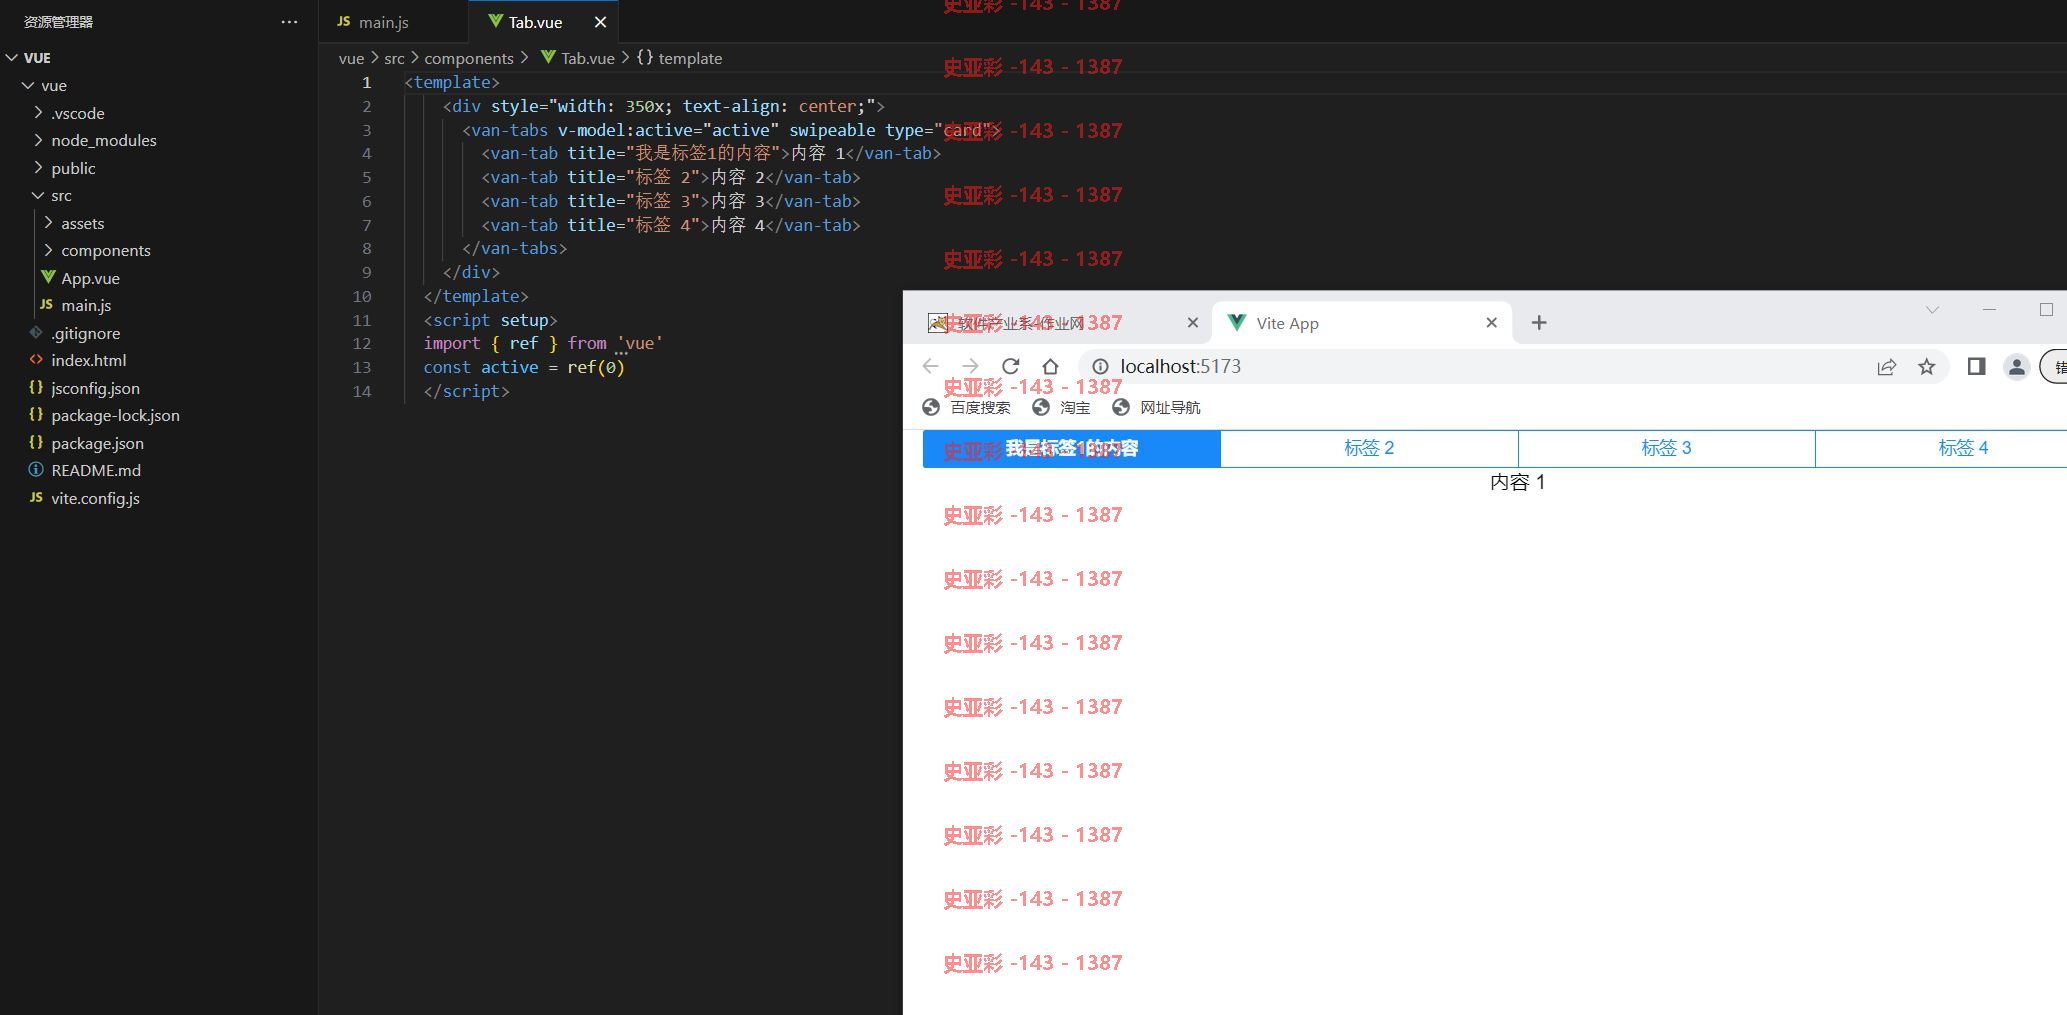Screen dimensions: 2067x1015
Task: Click the 'vue' import string in code
Action: tap(640, 344)
